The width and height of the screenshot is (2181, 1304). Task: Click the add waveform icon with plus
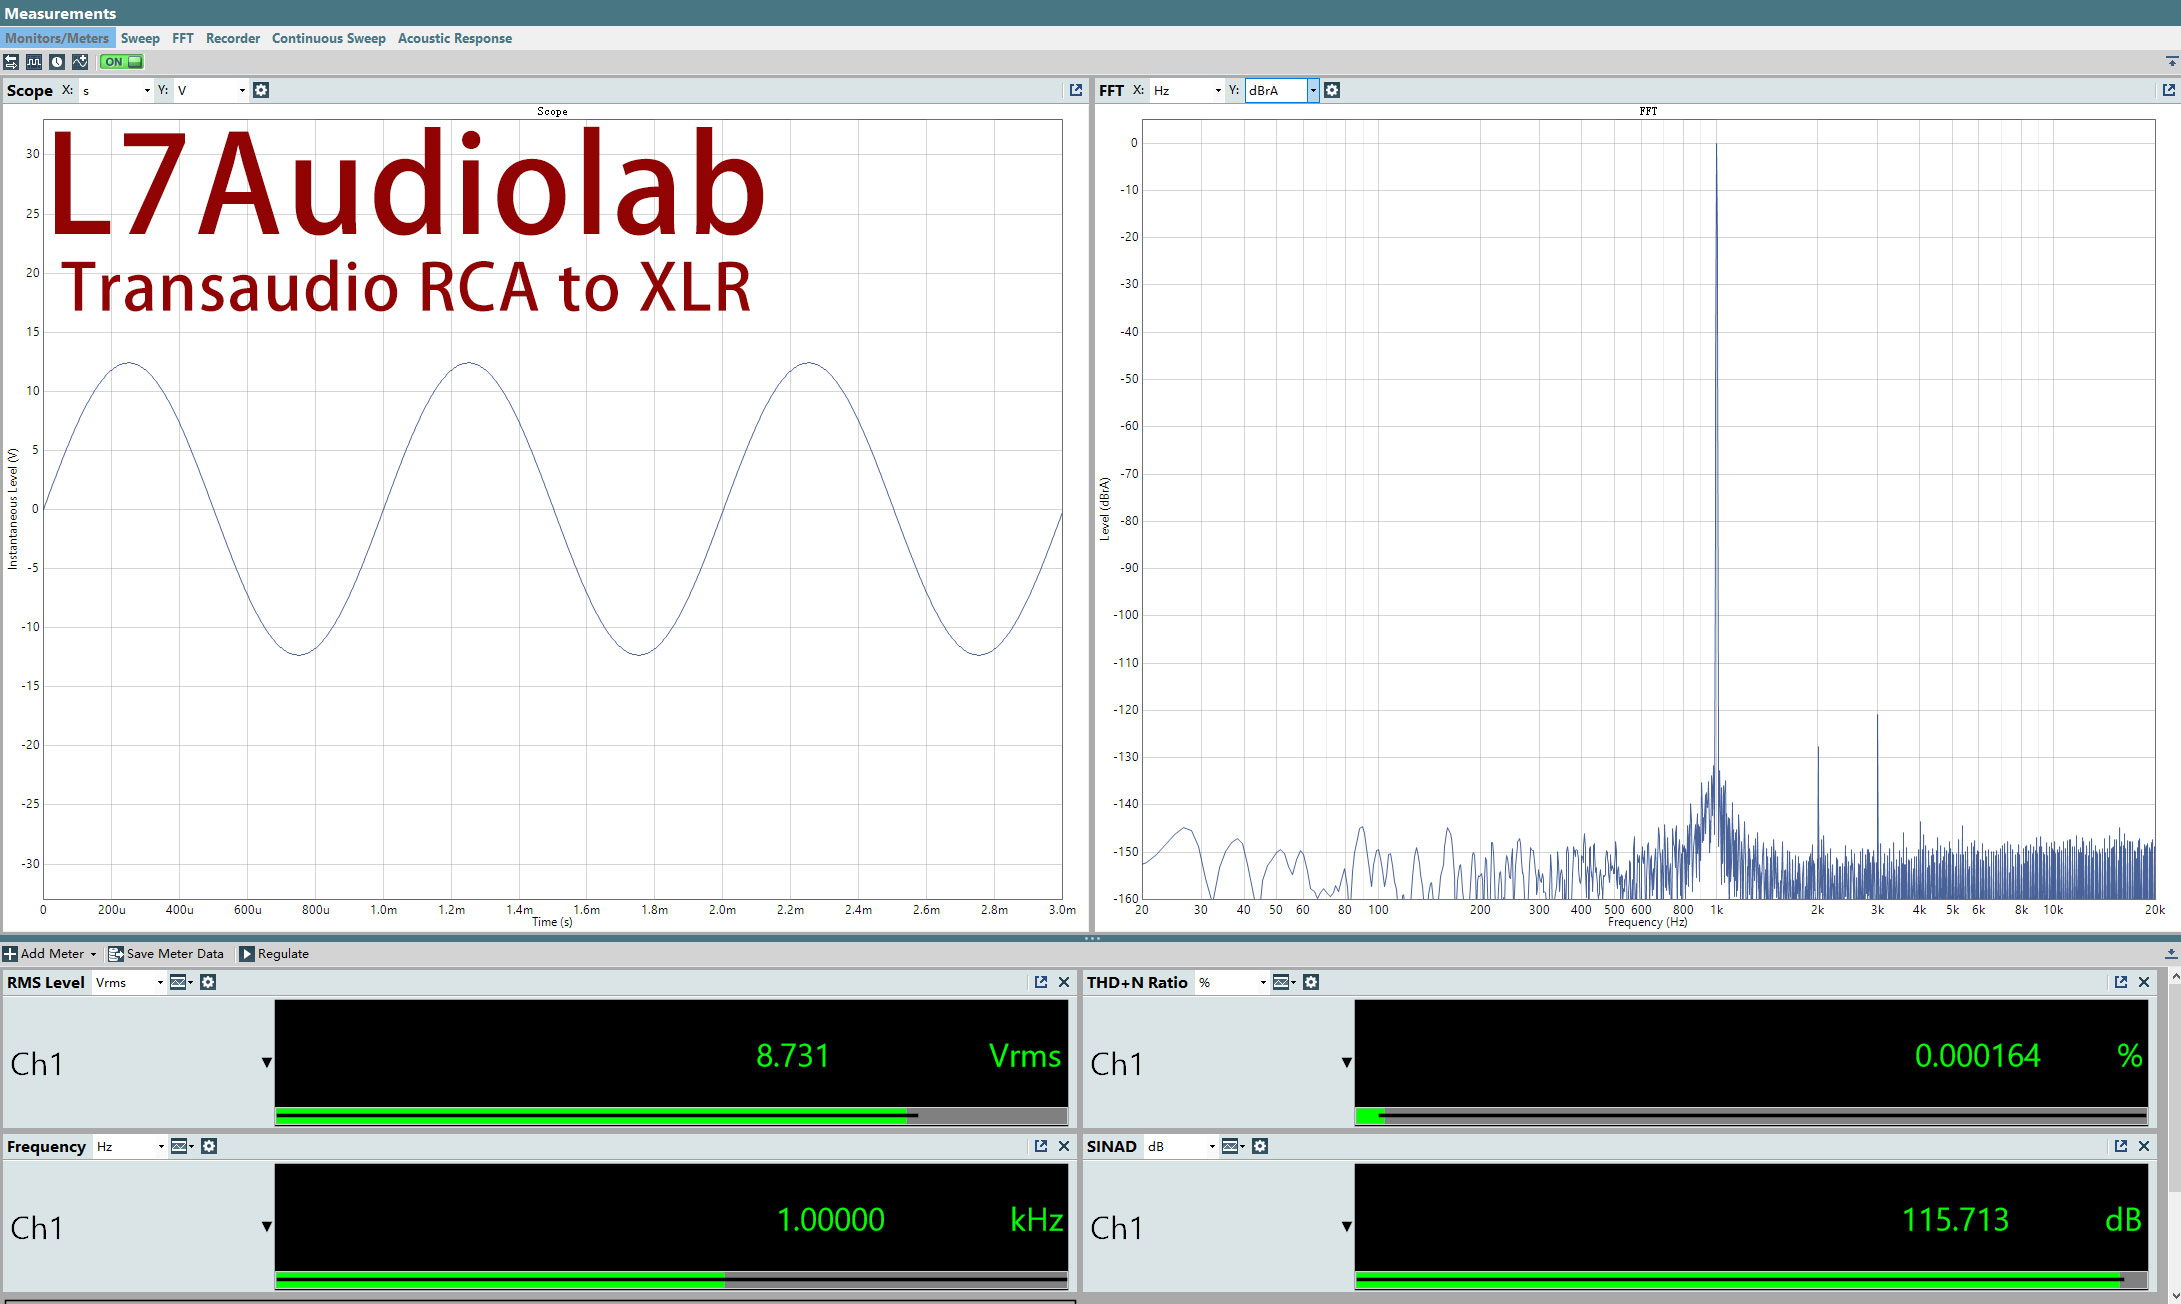click(80, 62)
